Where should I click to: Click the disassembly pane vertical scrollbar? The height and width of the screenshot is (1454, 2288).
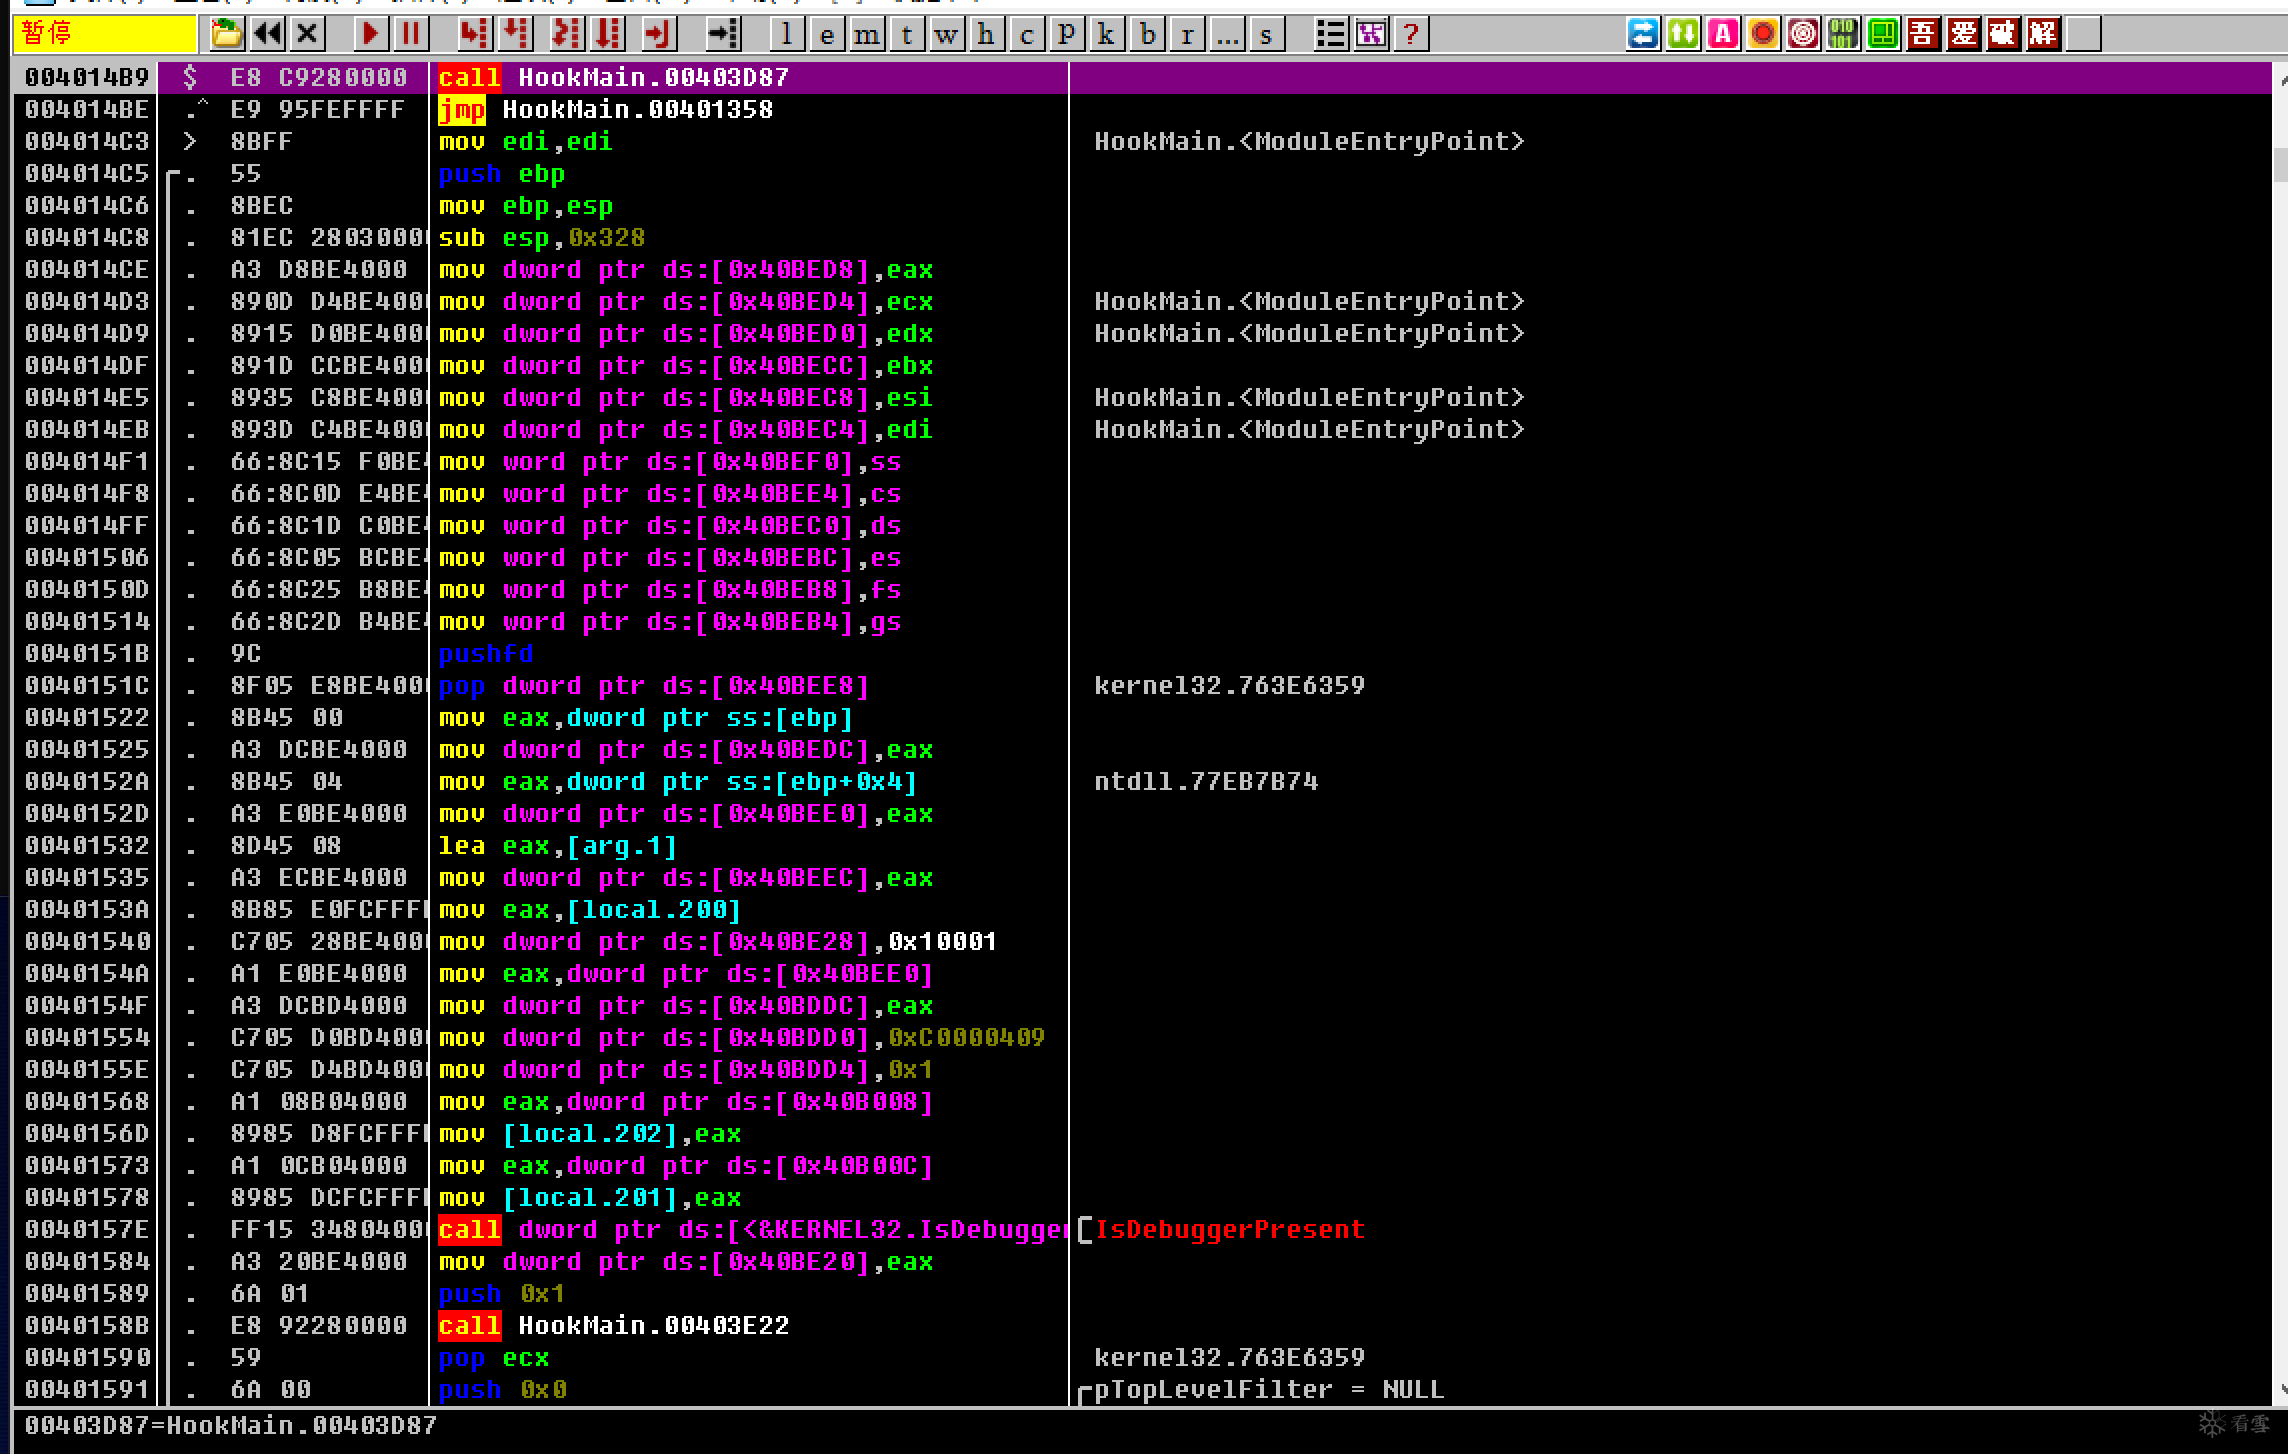tap(2280, 700)
